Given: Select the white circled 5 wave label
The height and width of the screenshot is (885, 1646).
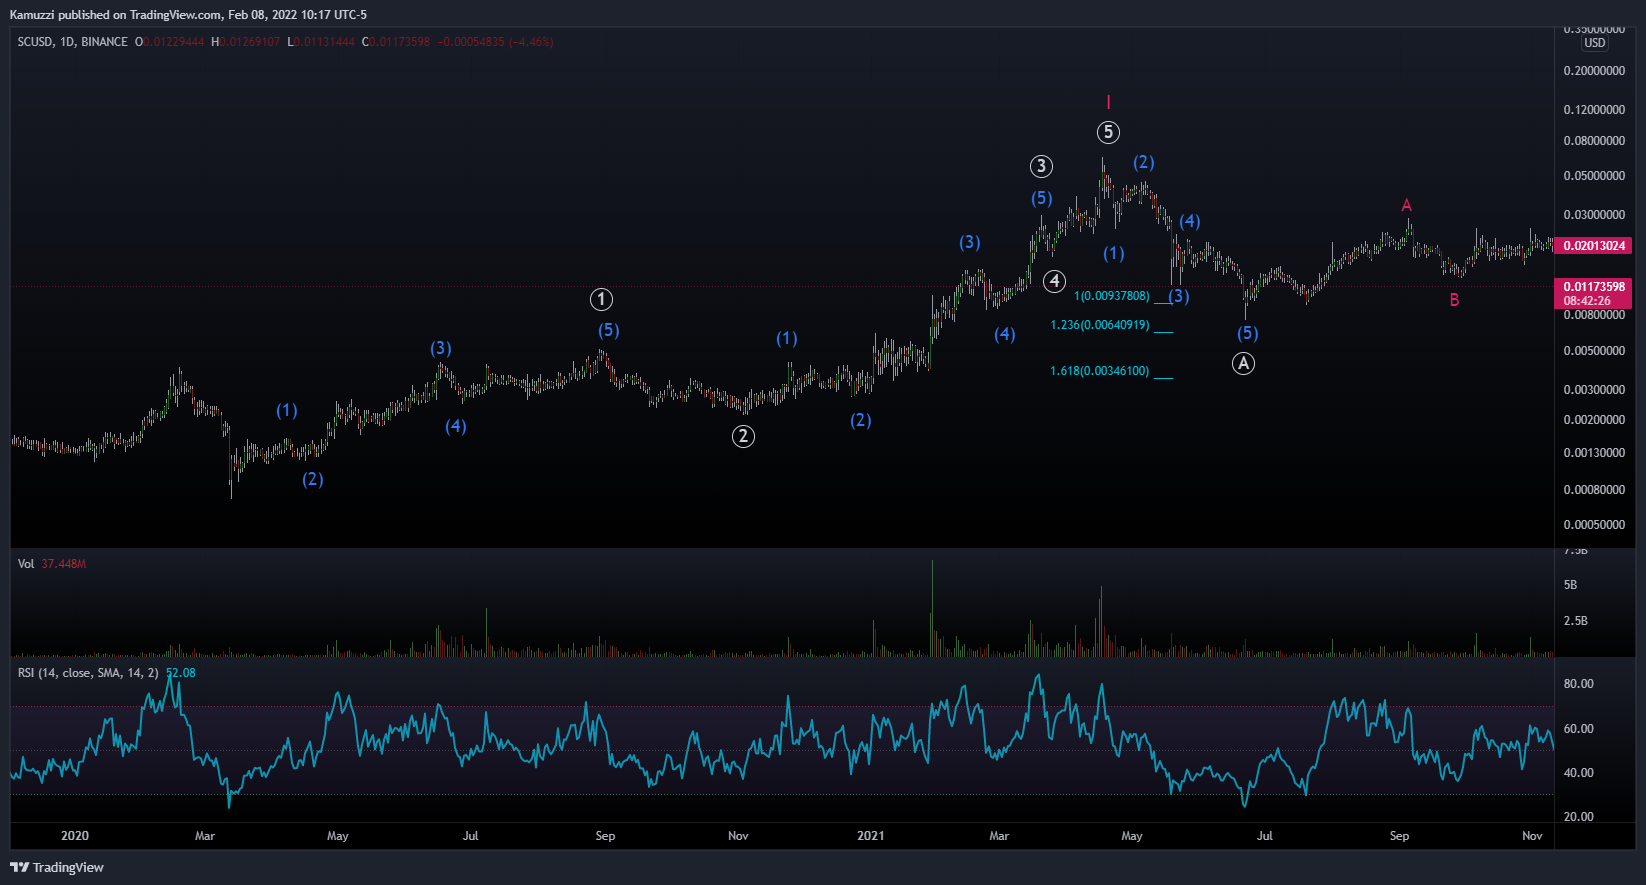Looking at the screenshot, I should pos(1108,132).
